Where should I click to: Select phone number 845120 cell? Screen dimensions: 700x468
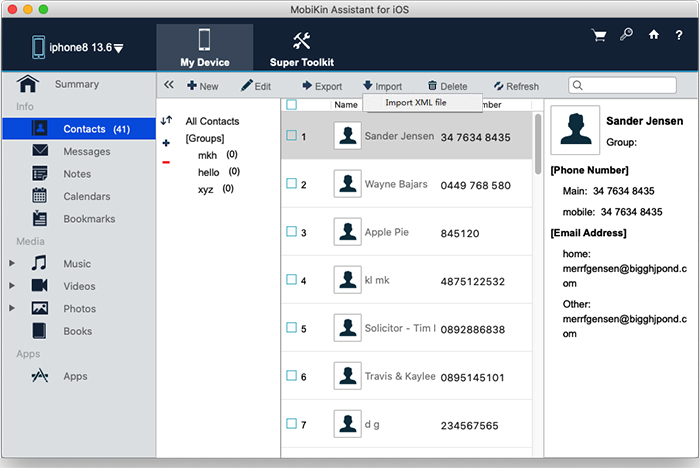[460, 233]
